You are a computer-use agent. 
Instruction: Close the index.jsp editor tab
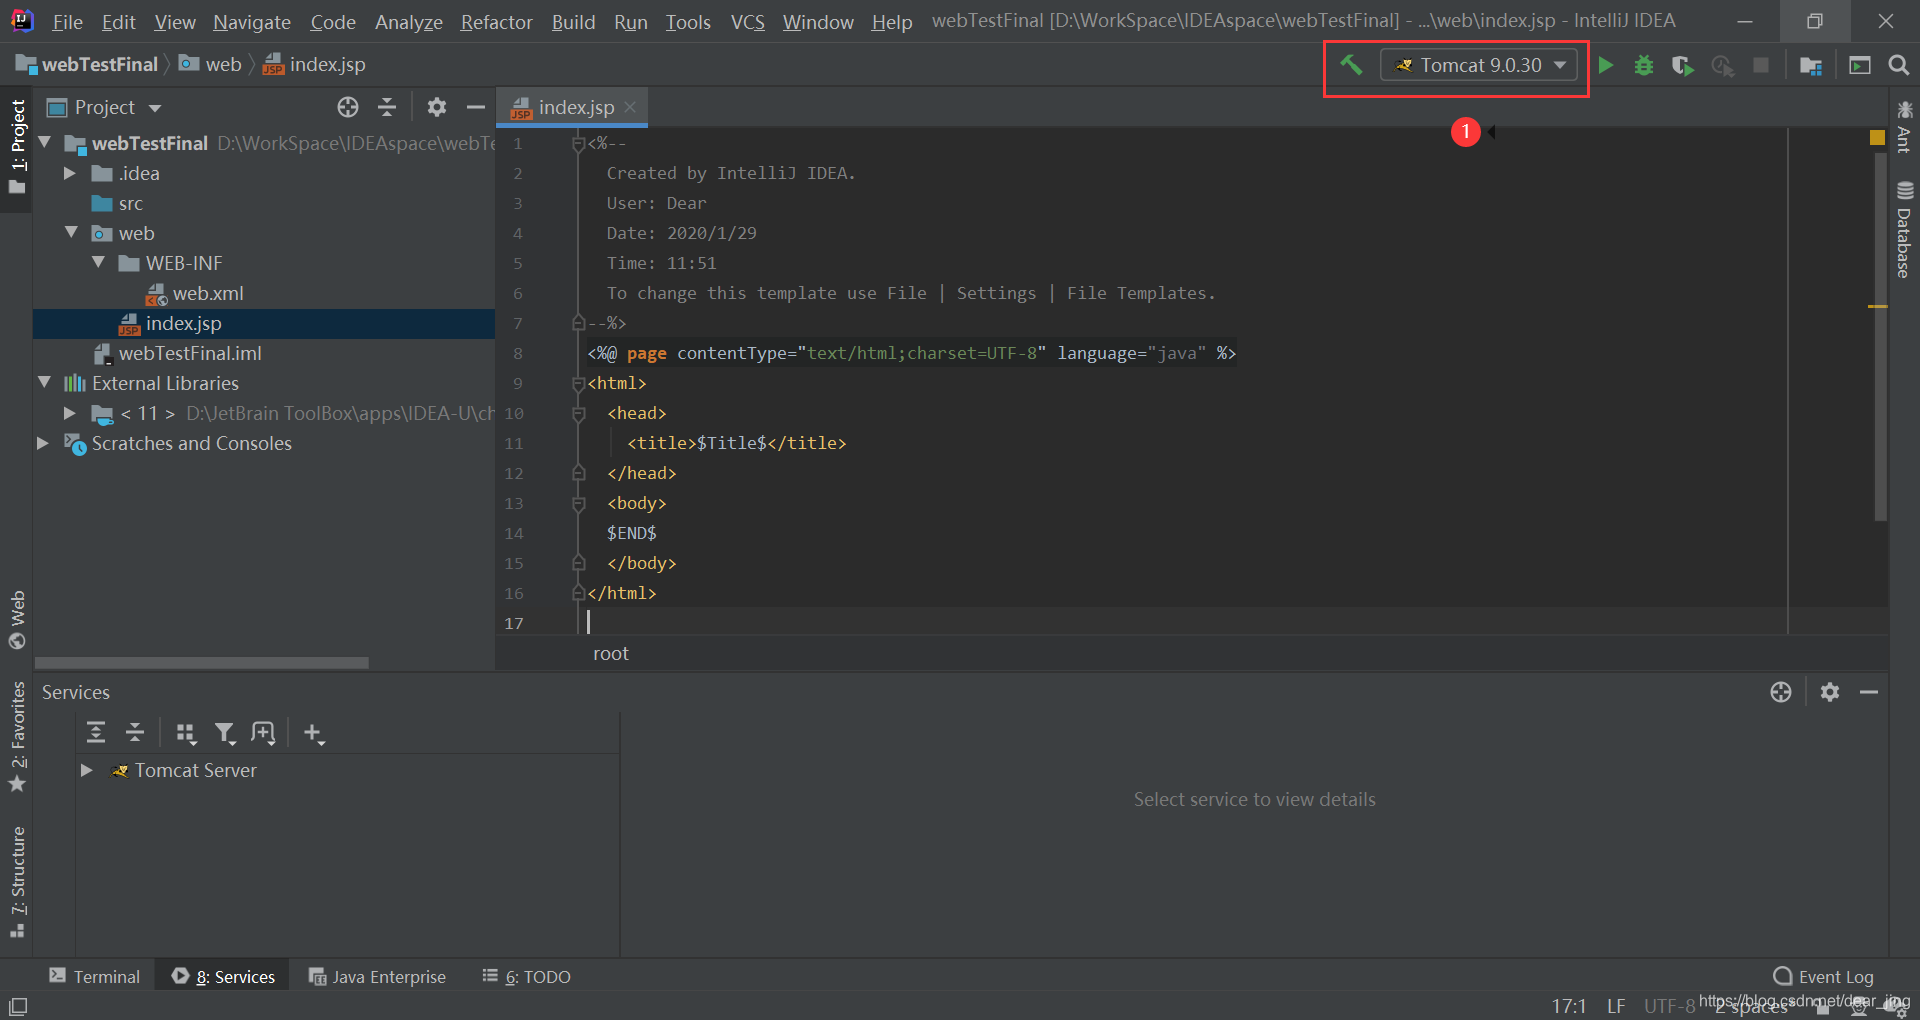click(x=630, y=107)
